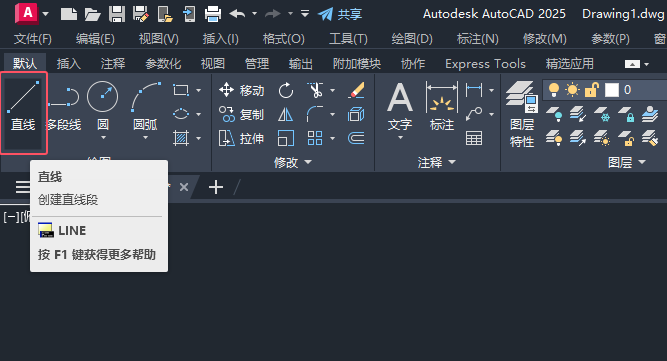Click the New drawing icon in toolbar
This screenshot has height=361, width=667.
pyautogui.click(x=69, y=14)
